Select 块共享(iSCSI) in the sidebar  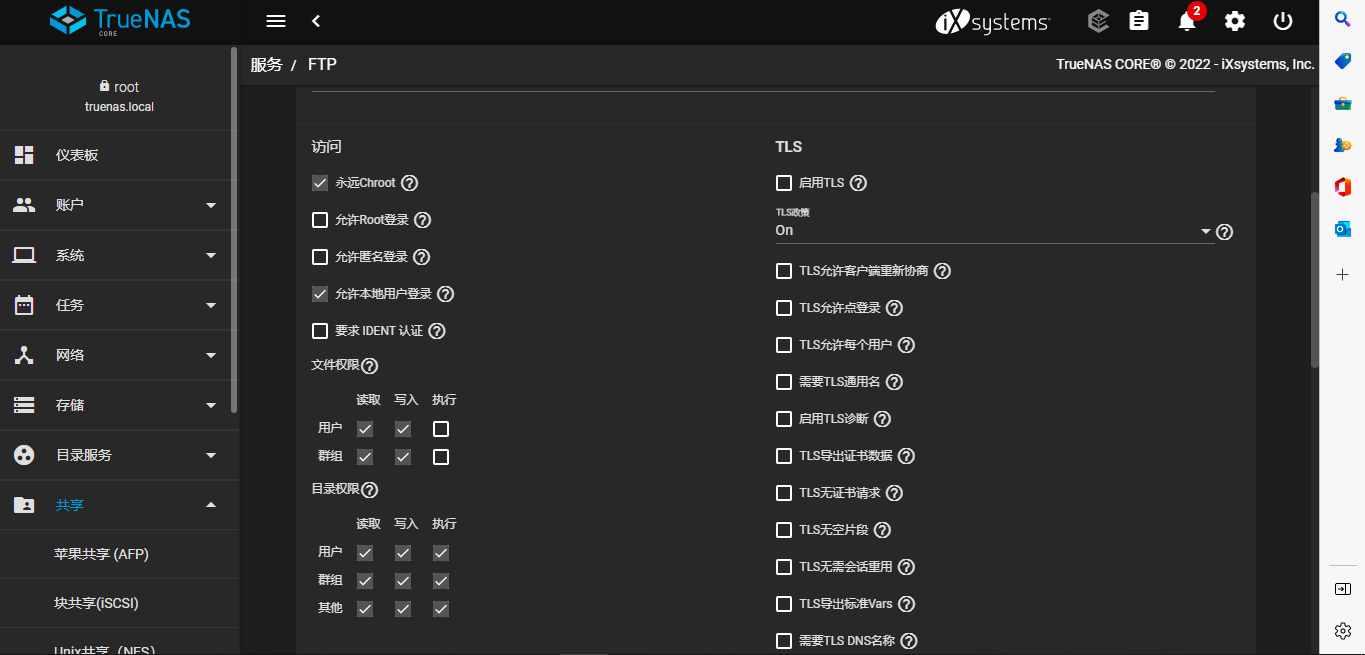point(96,604)
